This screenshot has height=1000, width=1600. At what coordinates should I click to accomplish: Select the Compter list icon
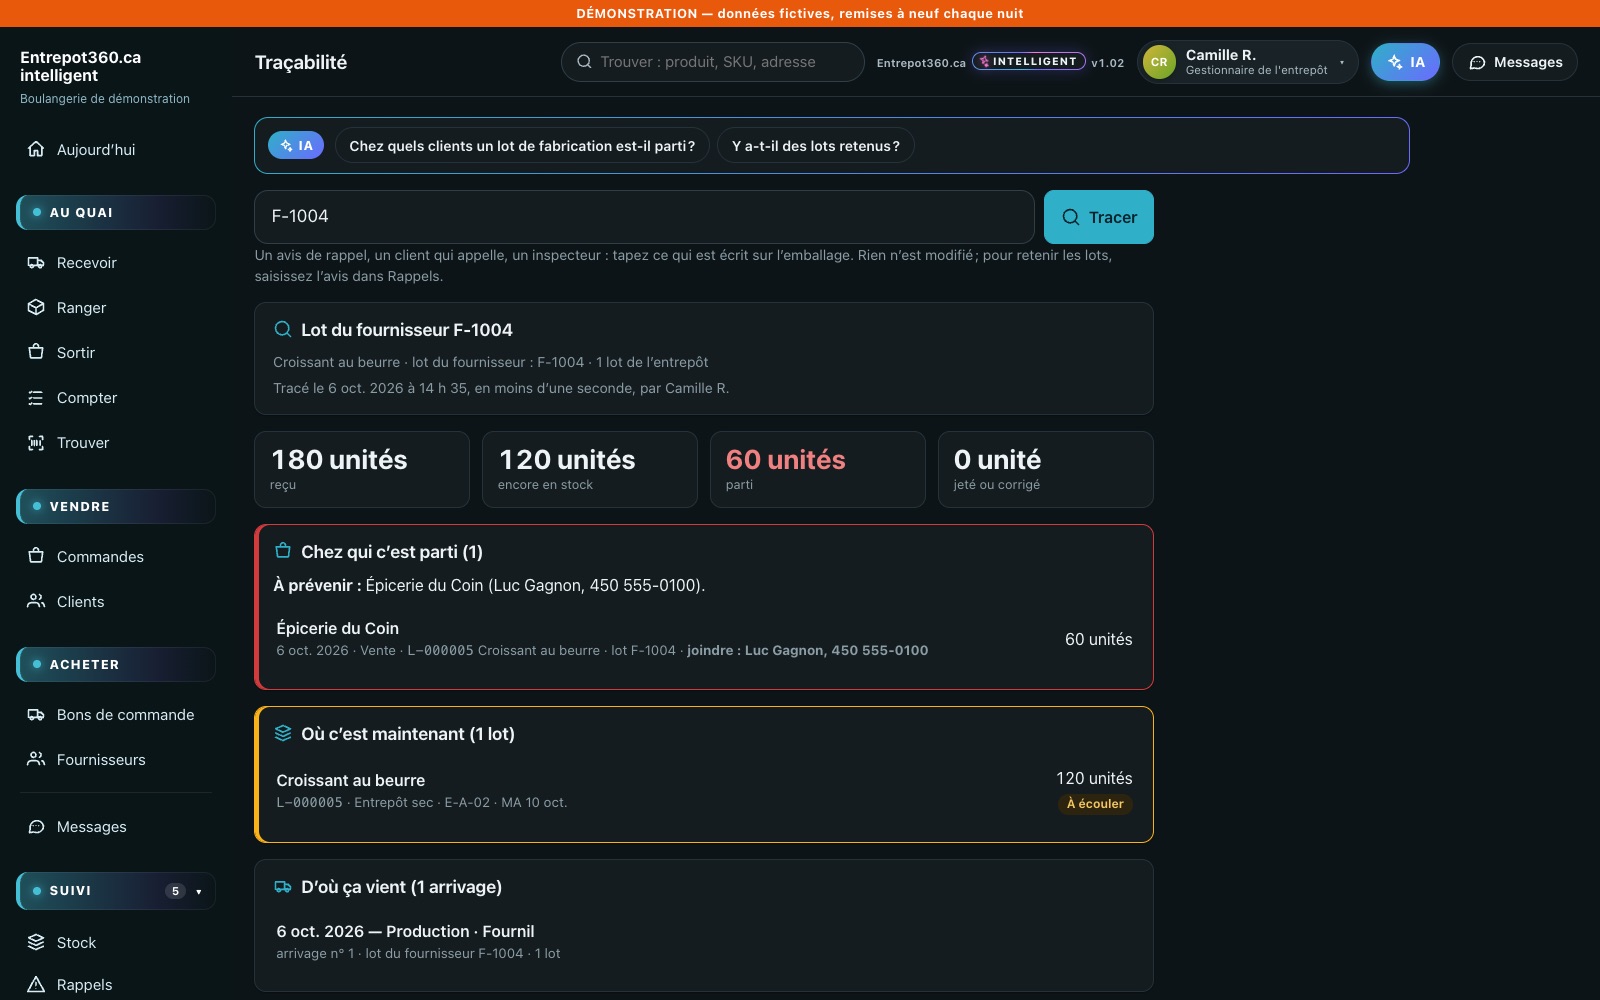pyautogui.click(x=36, y=398)
